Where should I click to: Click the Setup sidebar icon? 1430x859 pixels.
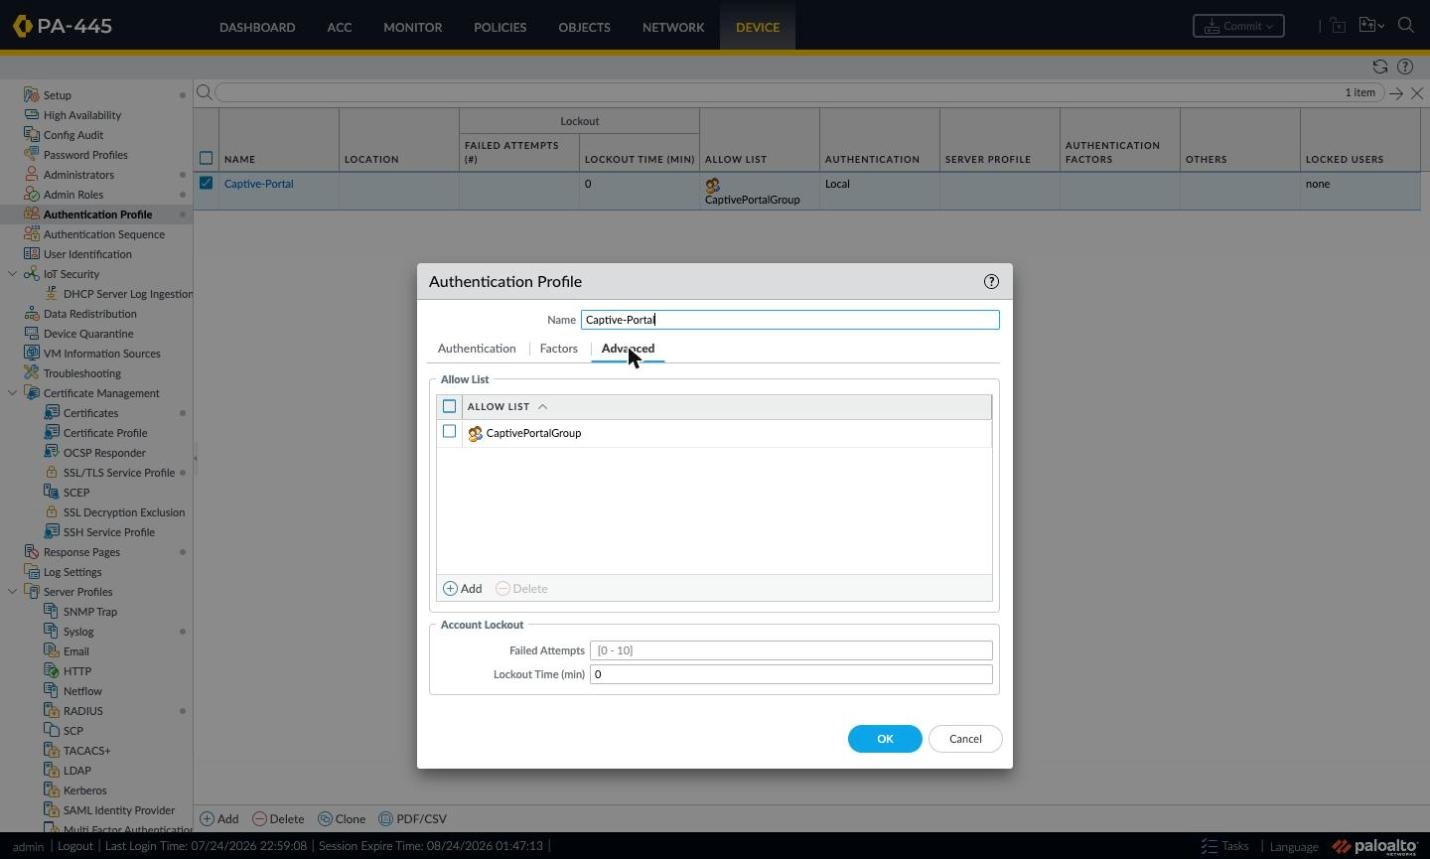pyautogui.click(x=31, y=95)
